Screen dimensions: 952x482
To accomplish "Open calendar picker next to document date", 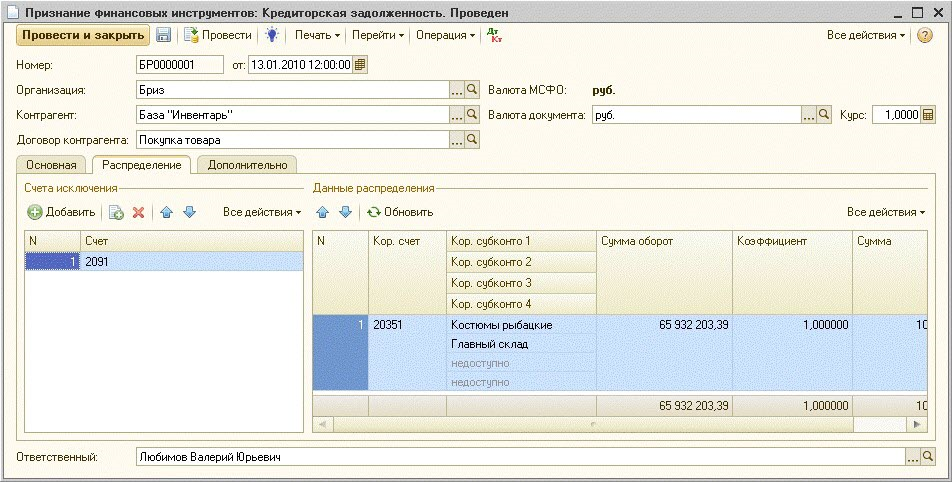I will coord(360,65).
